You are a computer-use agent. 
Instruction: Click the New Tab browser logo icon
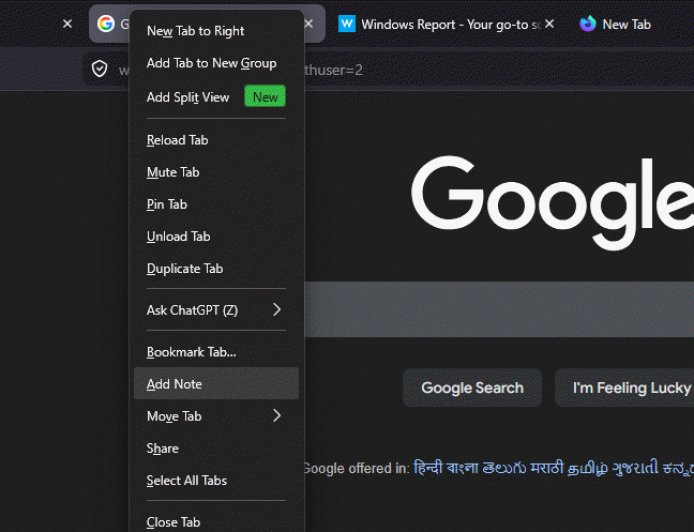588,24
